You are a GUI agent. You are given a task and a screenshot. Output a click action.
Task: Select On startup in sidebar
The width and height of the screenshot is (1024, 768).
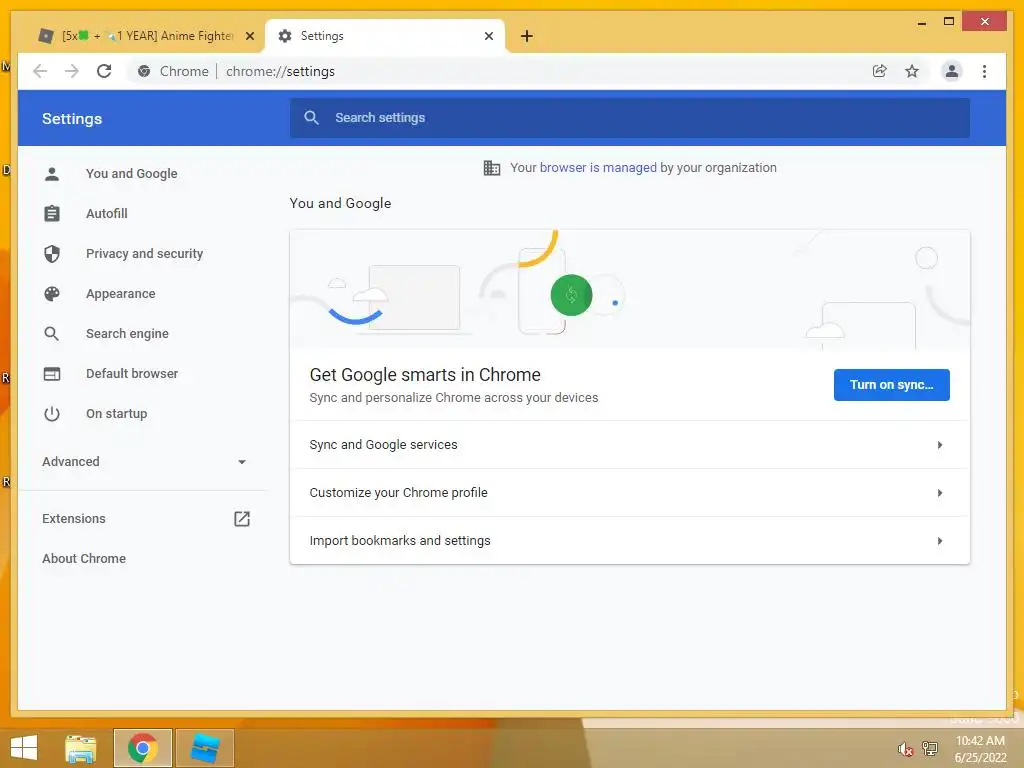click(x=116, y=413)
